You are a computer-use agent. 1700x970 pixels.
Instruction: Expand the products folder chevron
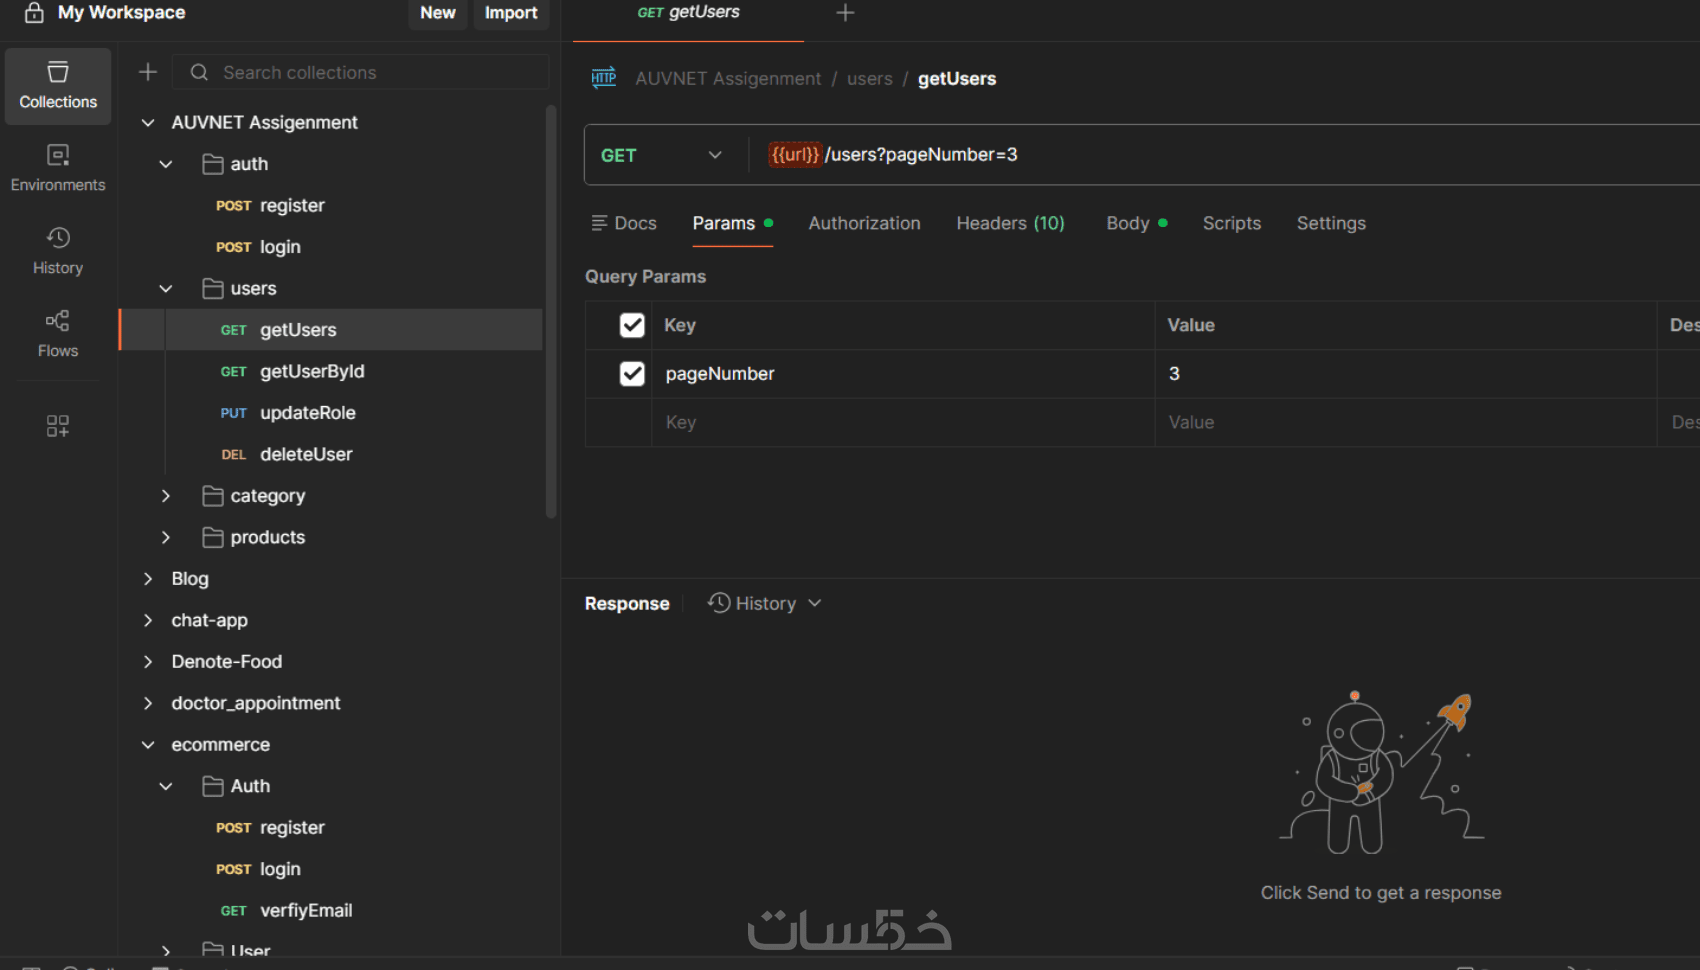point(166,538)
